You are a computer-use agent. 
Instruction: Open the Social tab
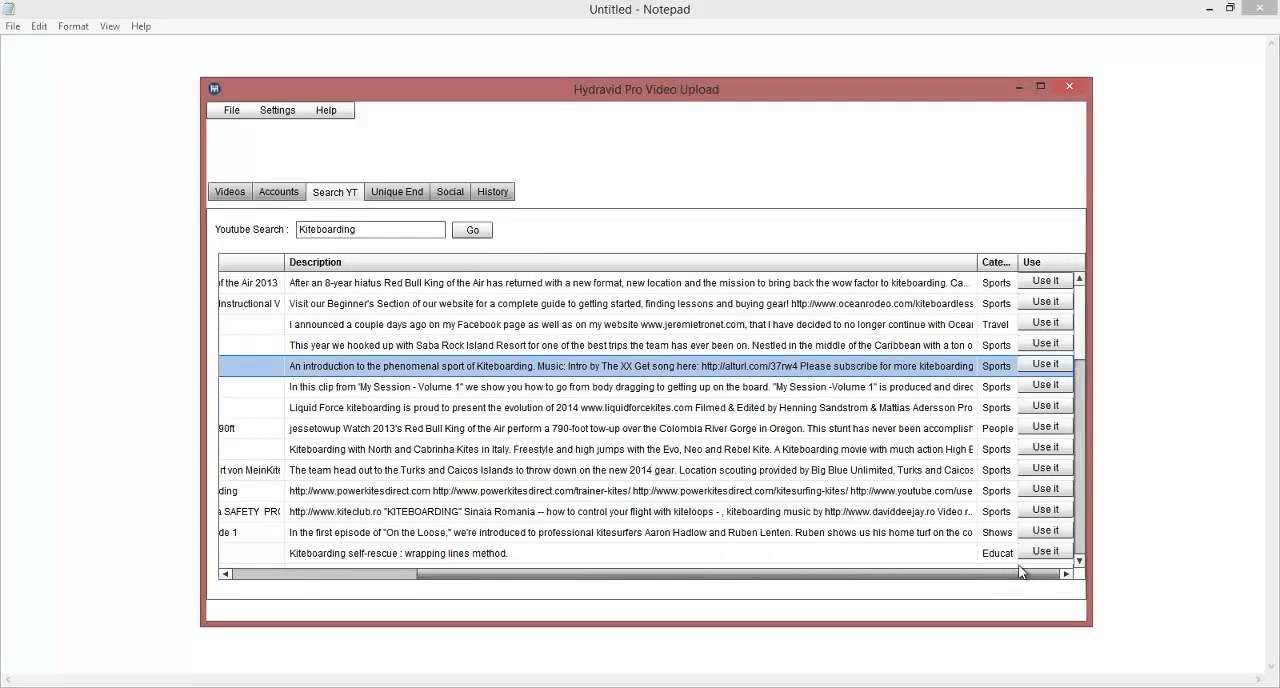(x=450, y=192)
